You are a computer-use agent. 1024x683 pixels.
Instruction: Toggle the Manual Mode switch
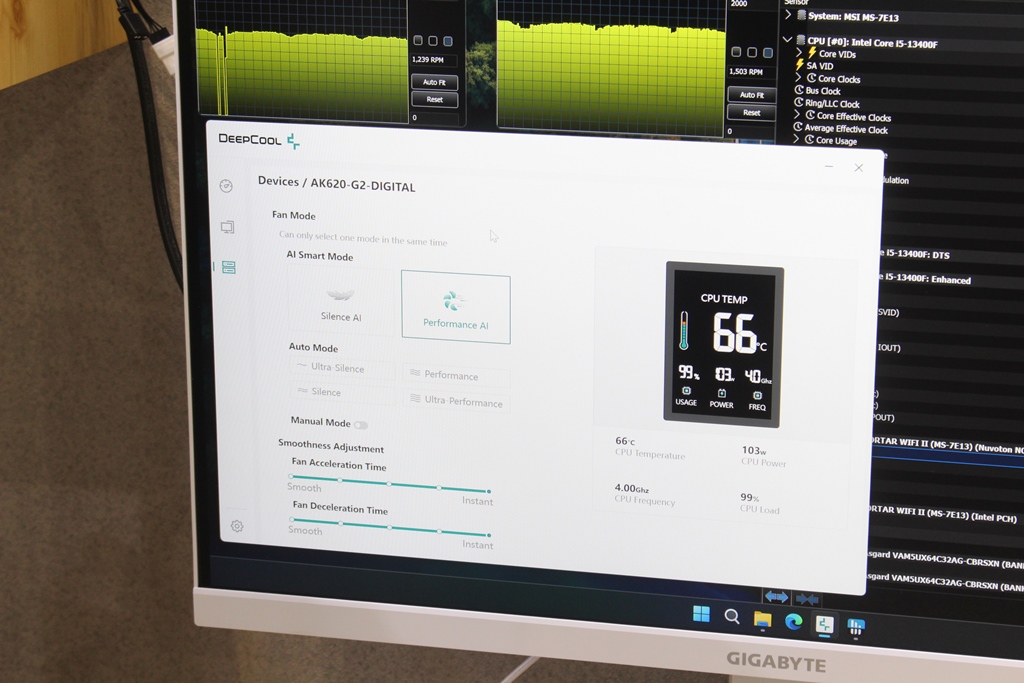pos(361,425)
